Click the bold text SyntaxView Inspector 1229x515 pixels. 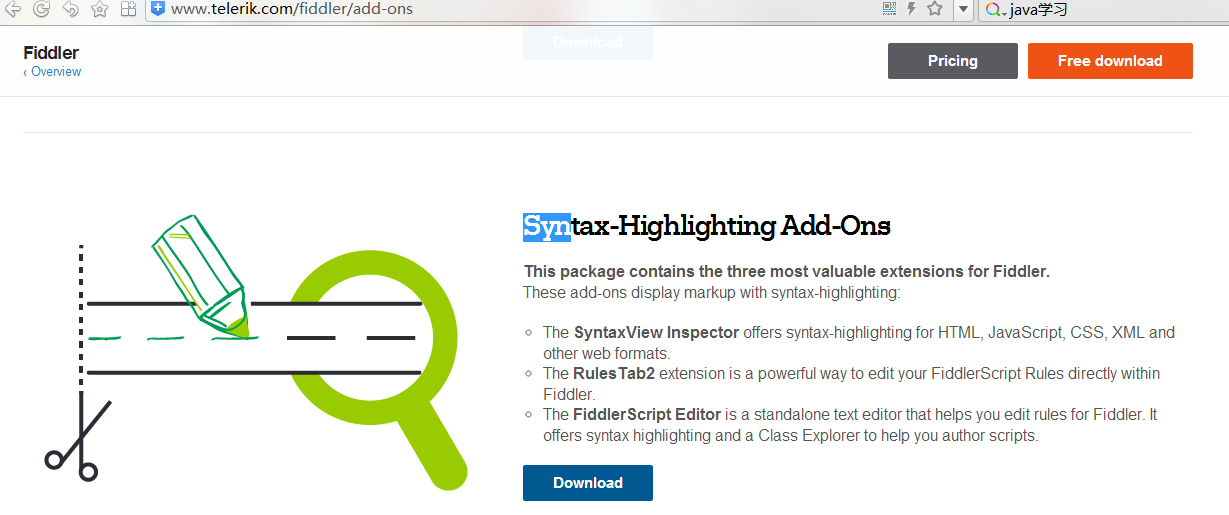tap(656, 333)
